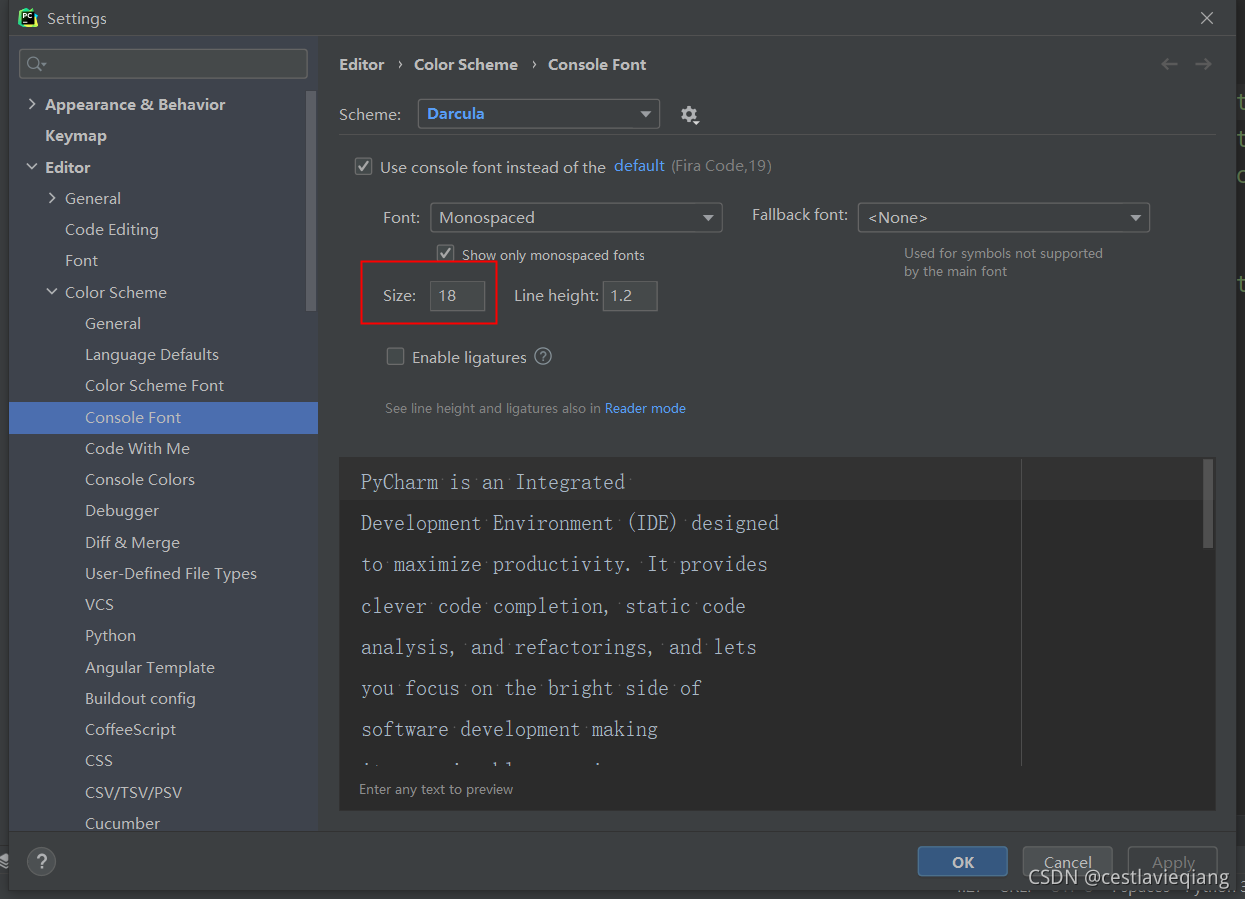The height and width of the screenshot is (899, 1245).
Task: Click the Apply button
Action: (1173, 862)
